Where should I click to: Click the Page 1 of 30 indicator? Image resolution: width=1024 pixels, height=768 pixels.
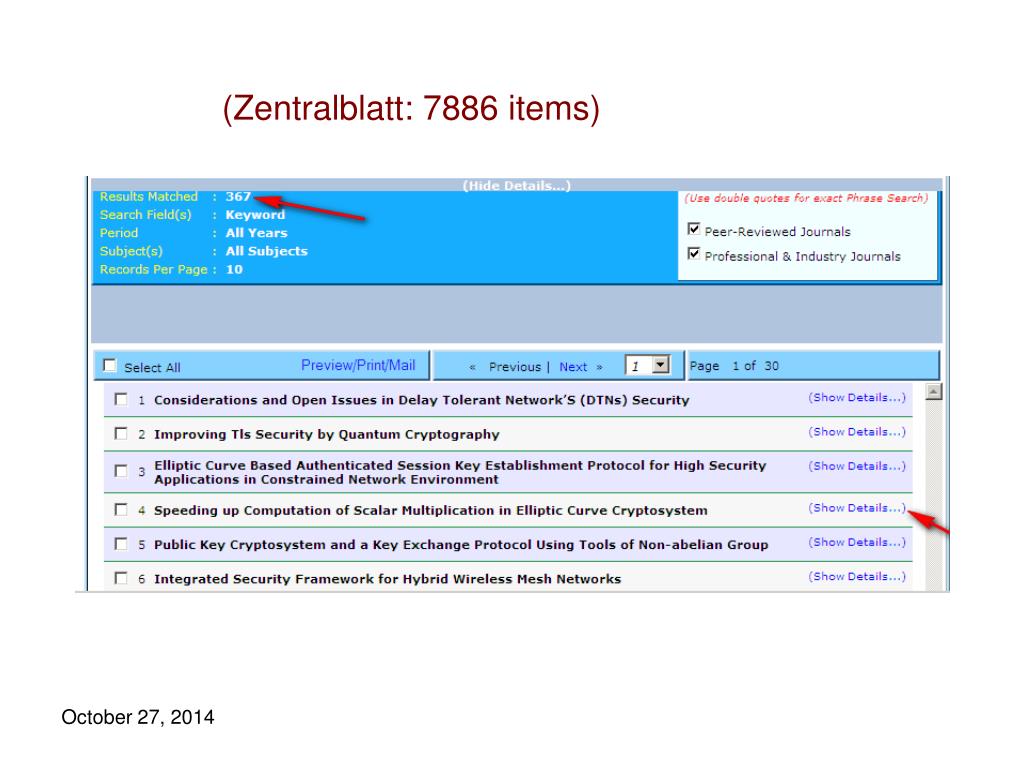(x=734, y=366)
